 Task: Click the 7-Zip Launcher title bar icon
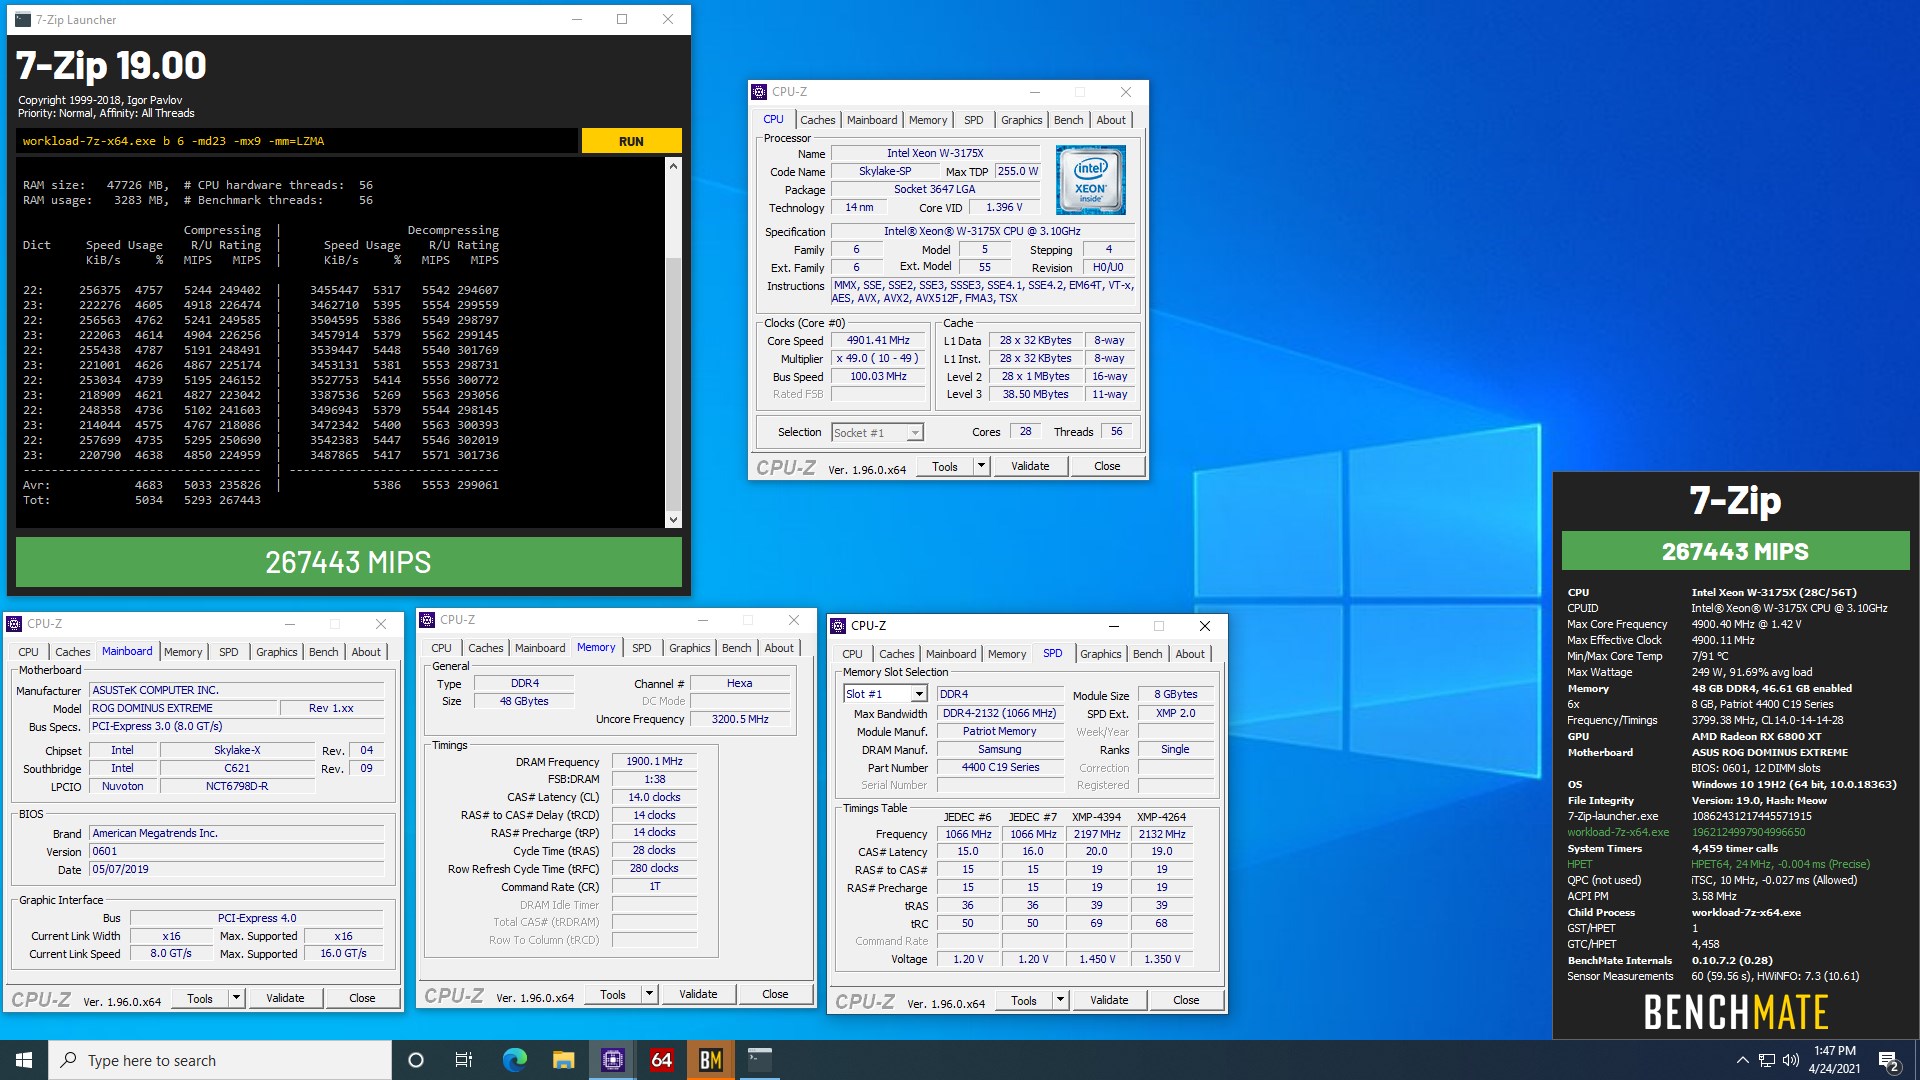(x=22, y=19)
